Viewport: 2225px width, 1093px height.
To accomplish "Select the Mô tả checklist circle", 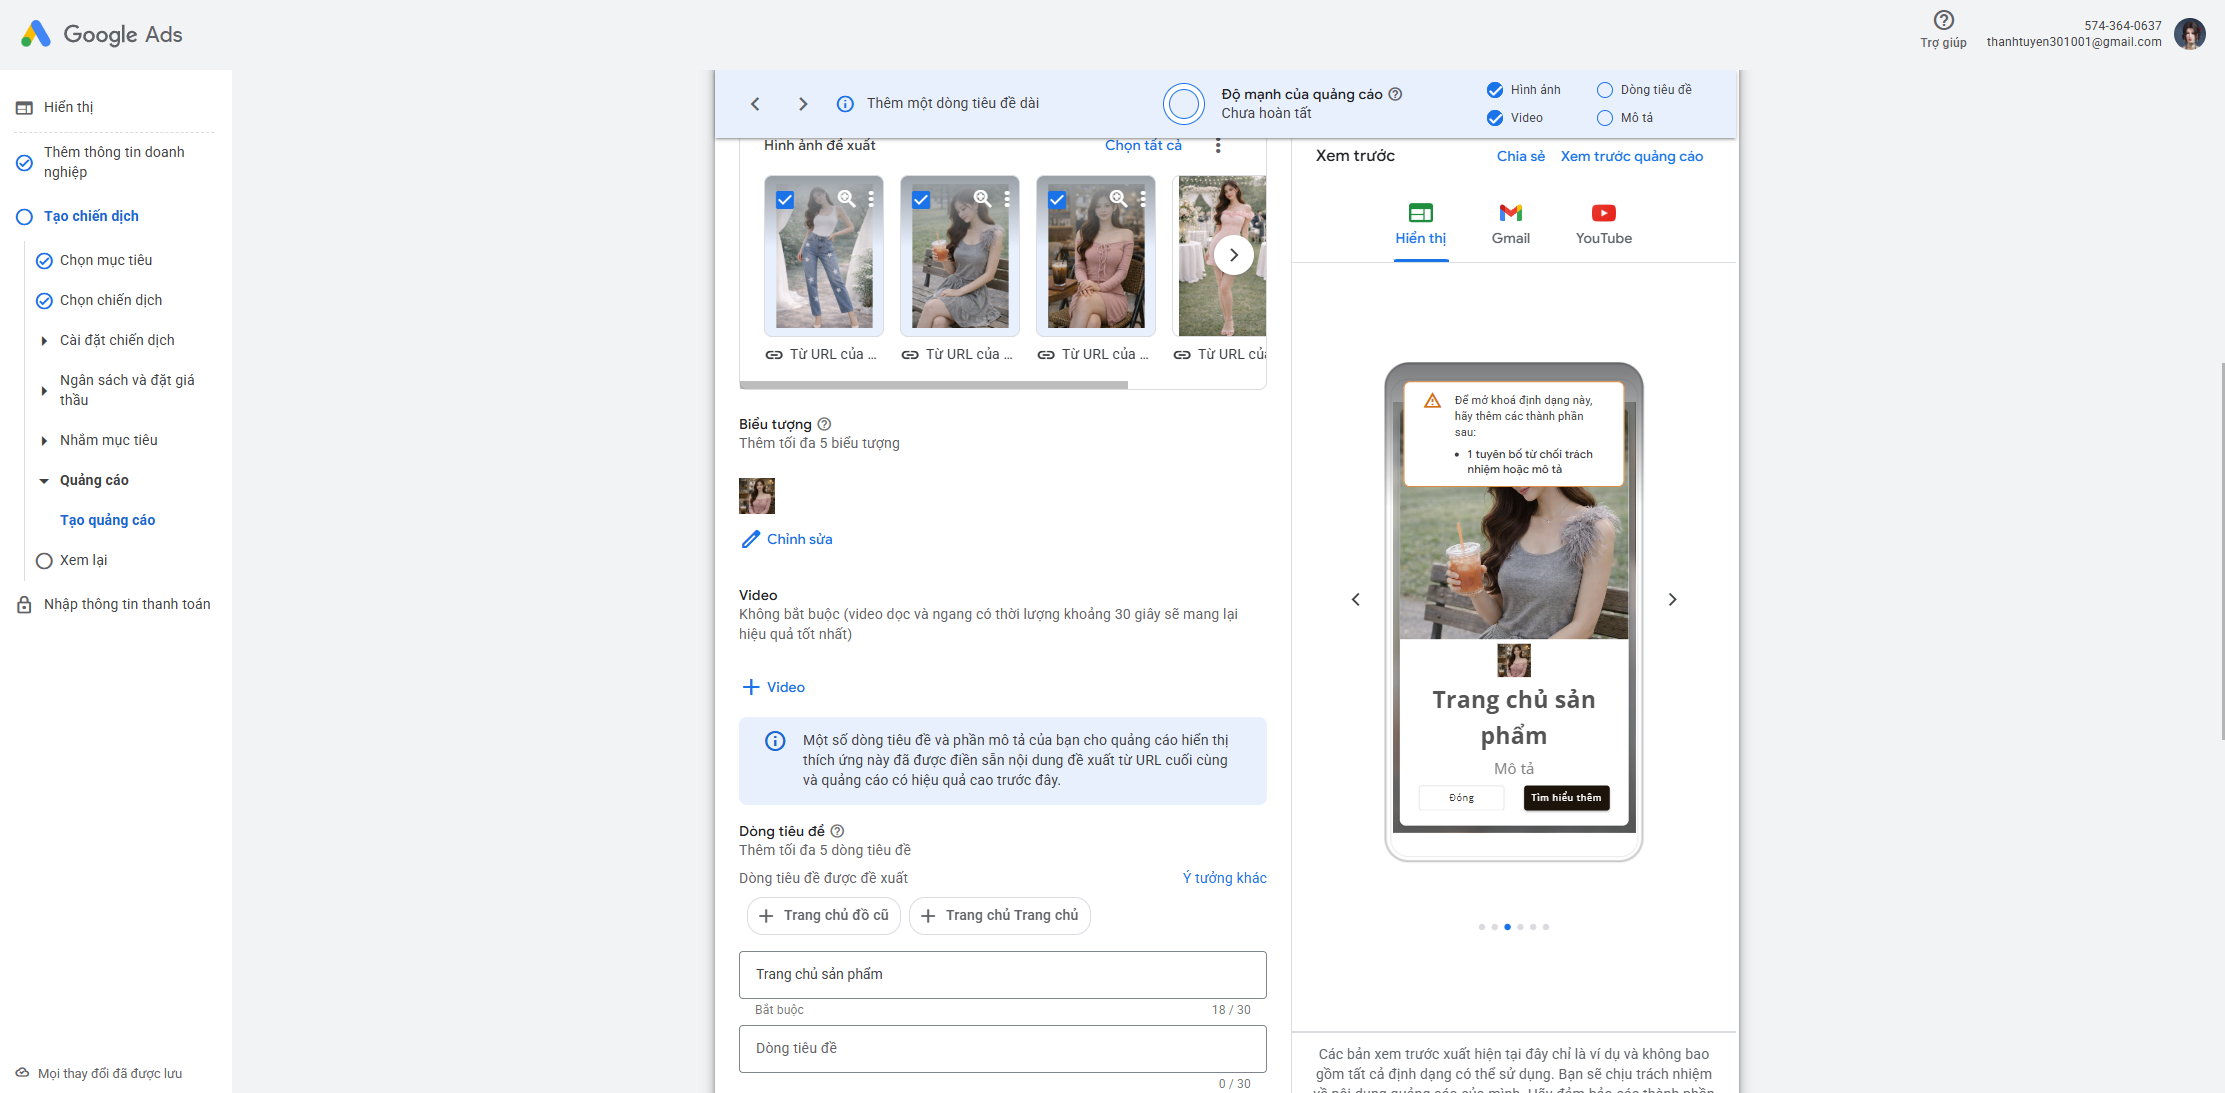I will click(x=1605, y=118).
